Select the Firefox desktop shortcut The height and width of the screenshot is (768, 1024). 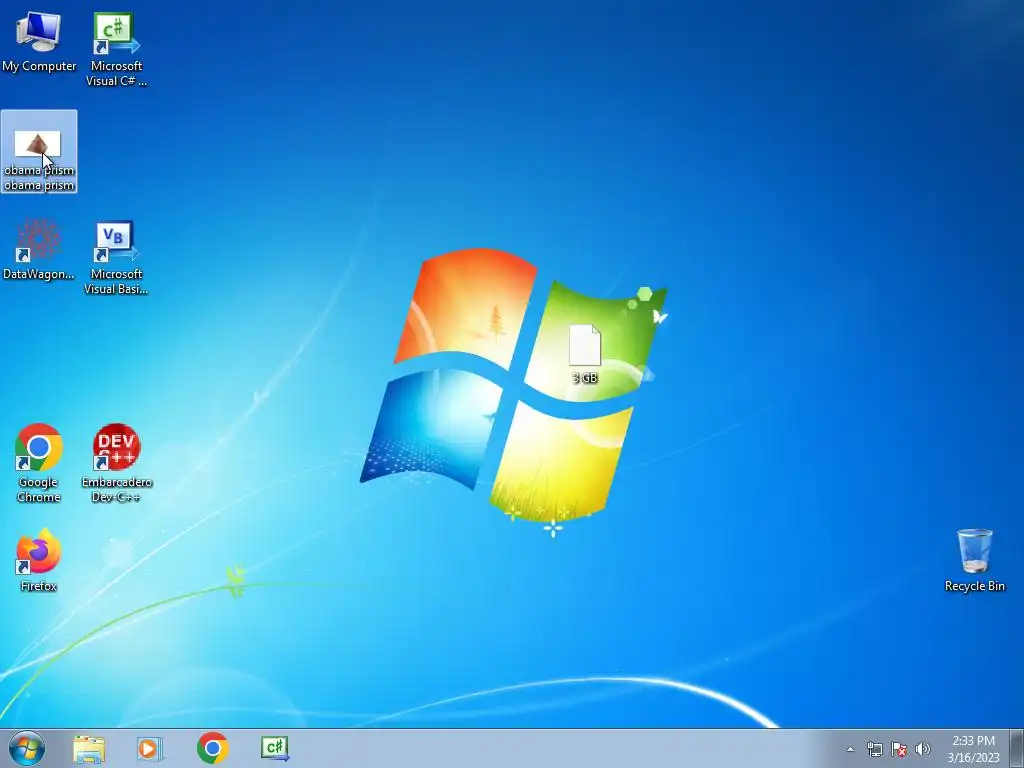(39, 560)
